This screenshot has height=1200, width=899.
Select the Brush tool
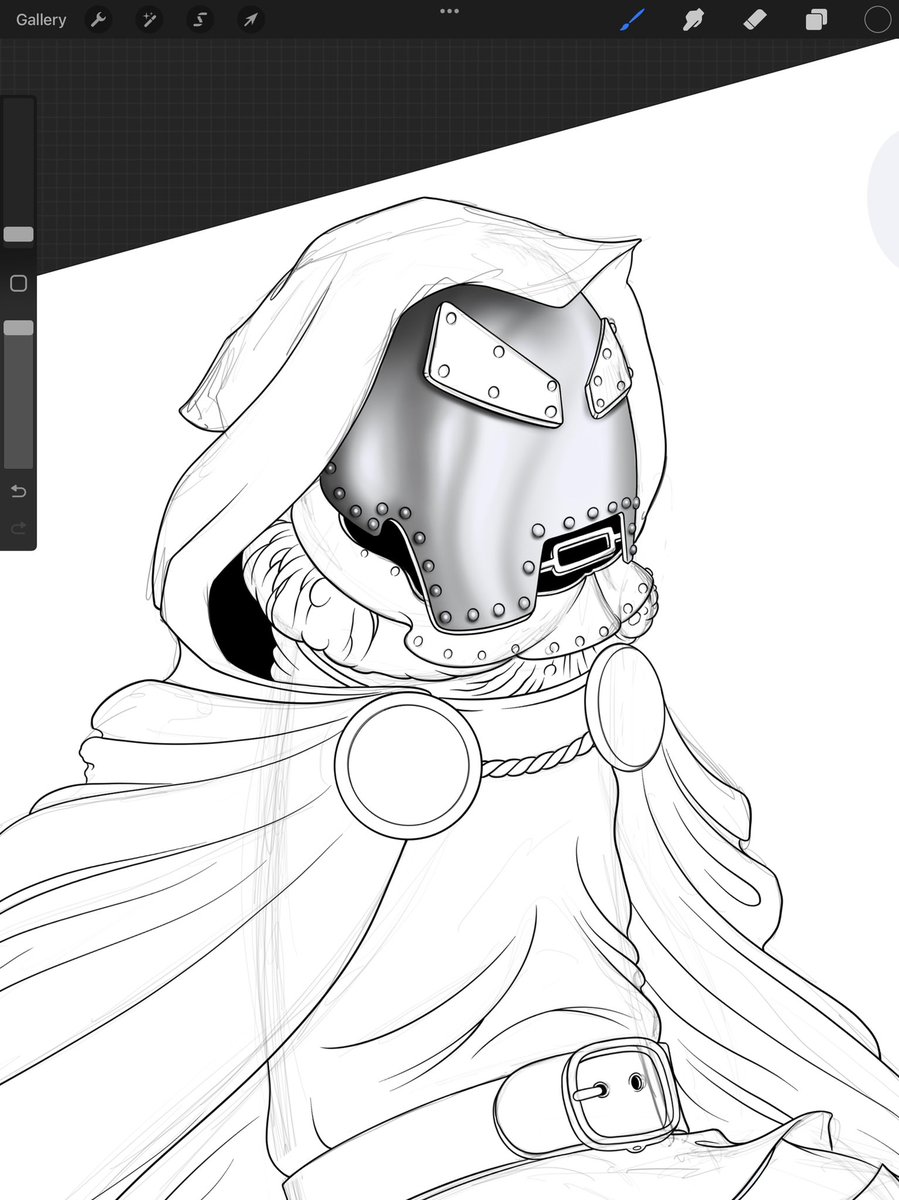pos(632,19)
